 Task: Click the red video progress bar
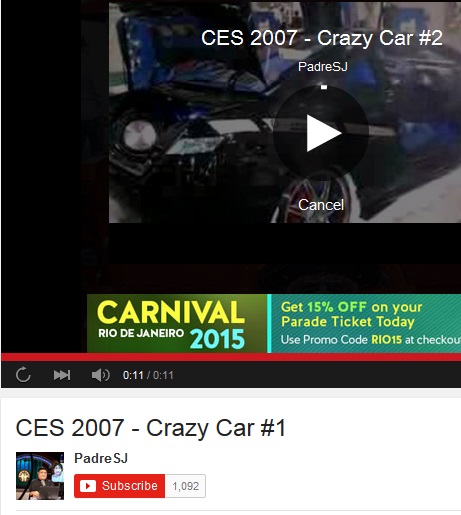231,357
